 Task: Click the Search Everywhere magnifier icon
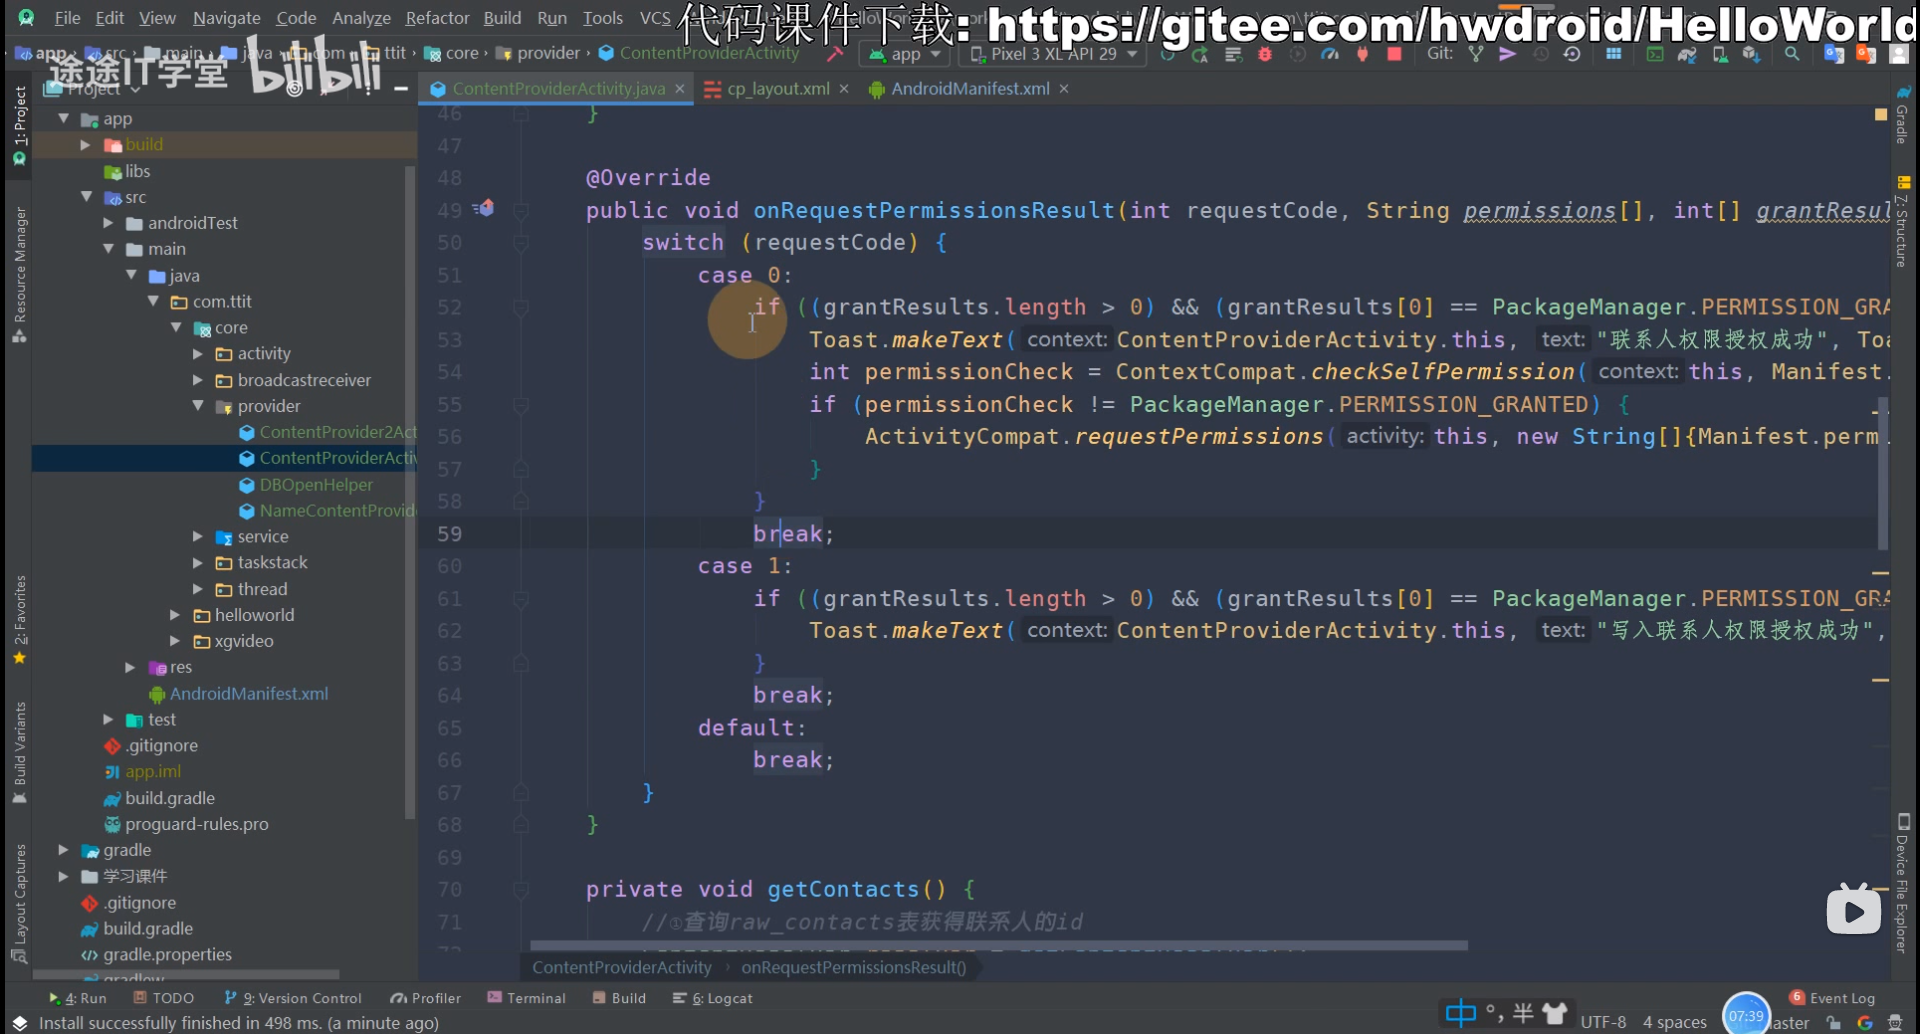click(x=1792, y=54)
